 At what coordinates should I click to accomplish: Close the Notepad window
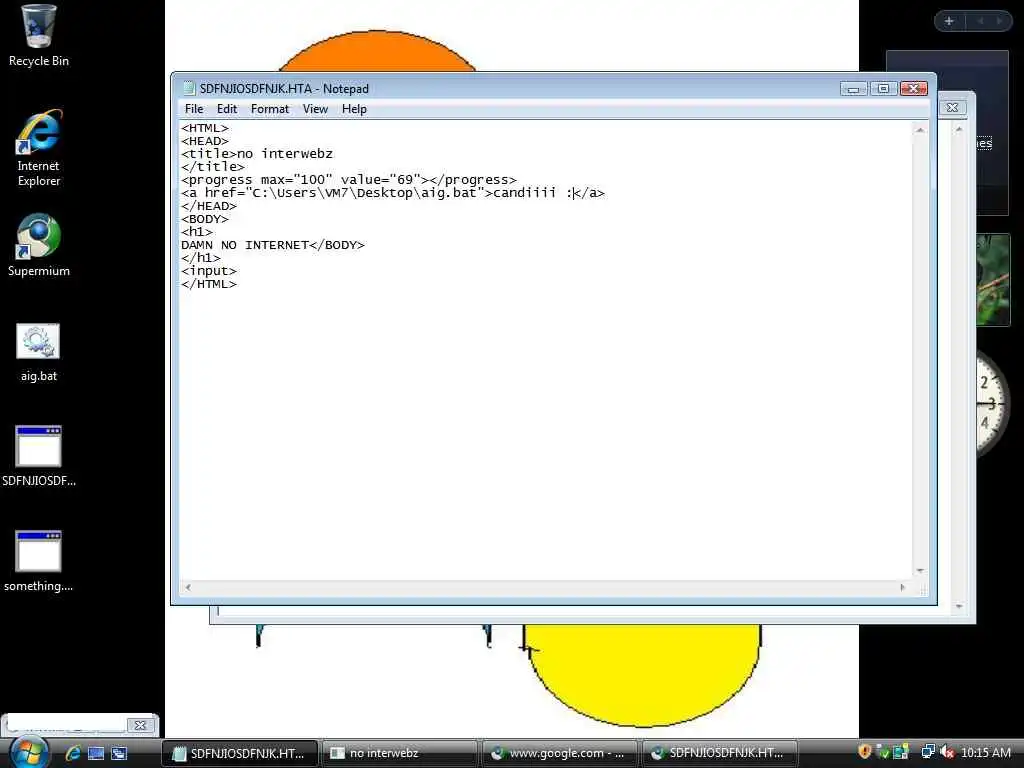914,88
